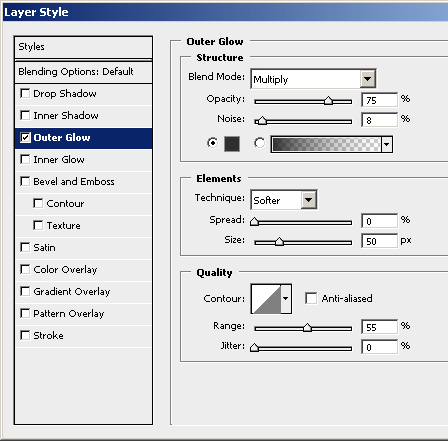448x441 pixels.
Task: Click the Jitter value field
Action: click(379, 347)
